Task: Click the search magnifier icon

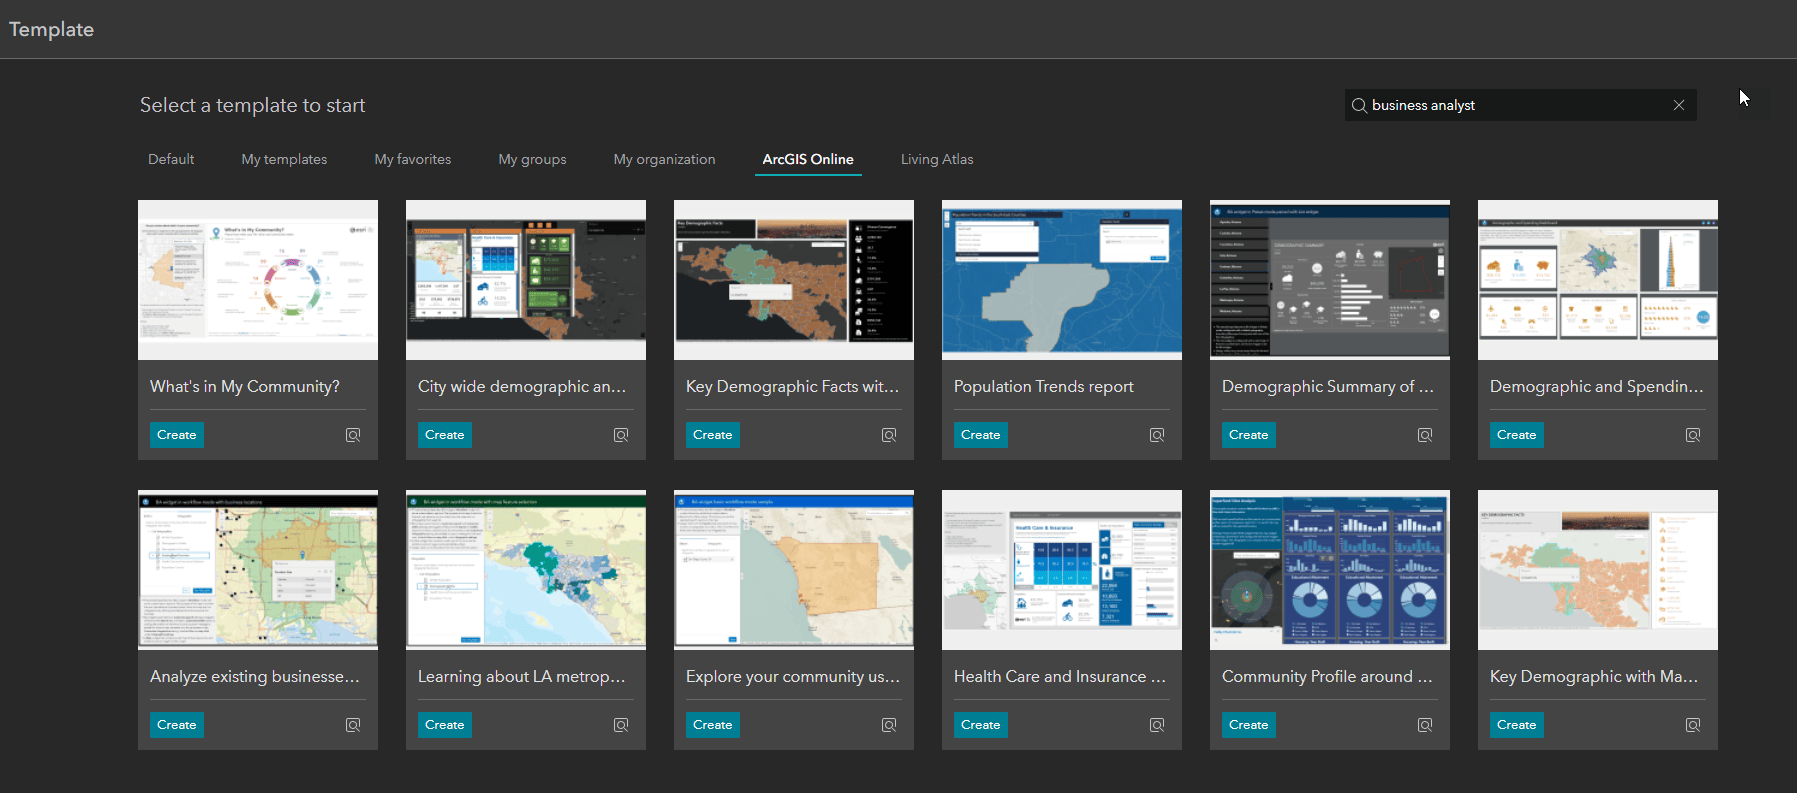Action: click(x=1359, y=105)
